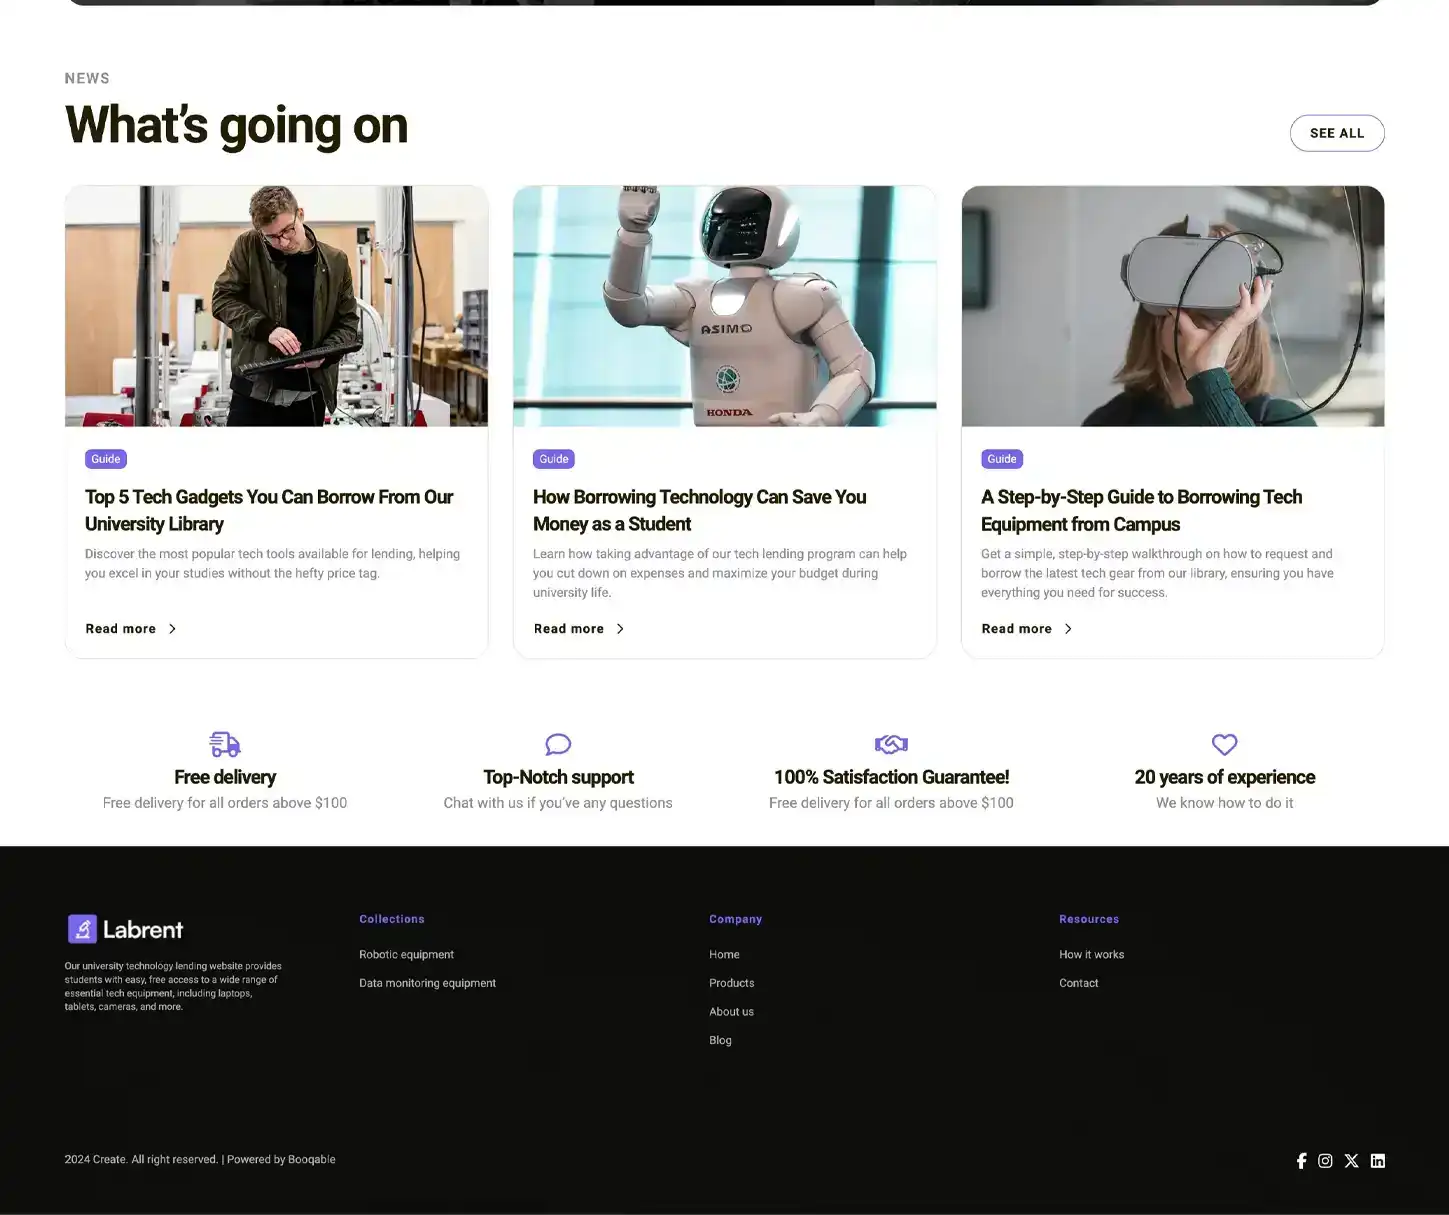Go to Robotic equipment collection
This screenshot has height=1215, width=1449.
(406, 955)
